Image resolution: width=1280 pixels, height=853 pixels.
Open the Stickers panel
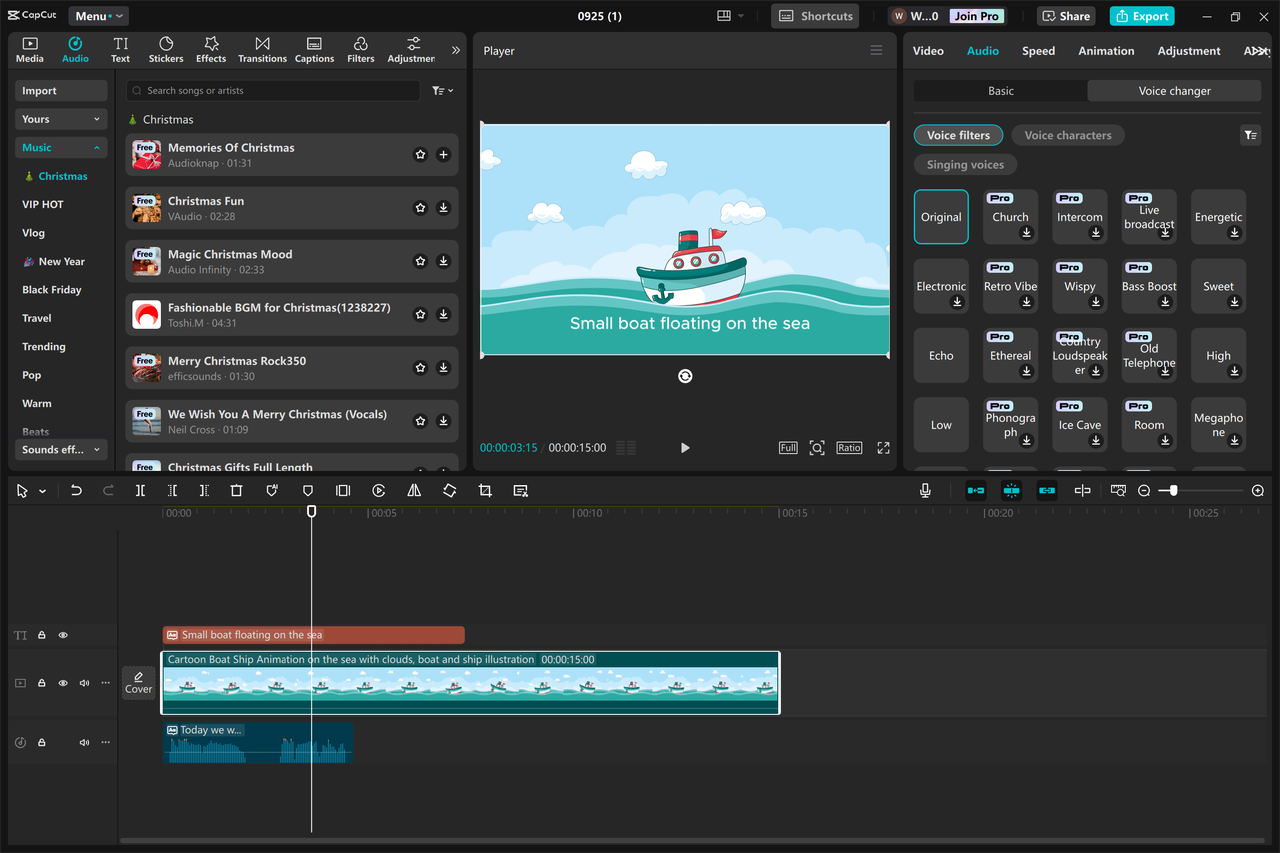click(x=165, y=49)
